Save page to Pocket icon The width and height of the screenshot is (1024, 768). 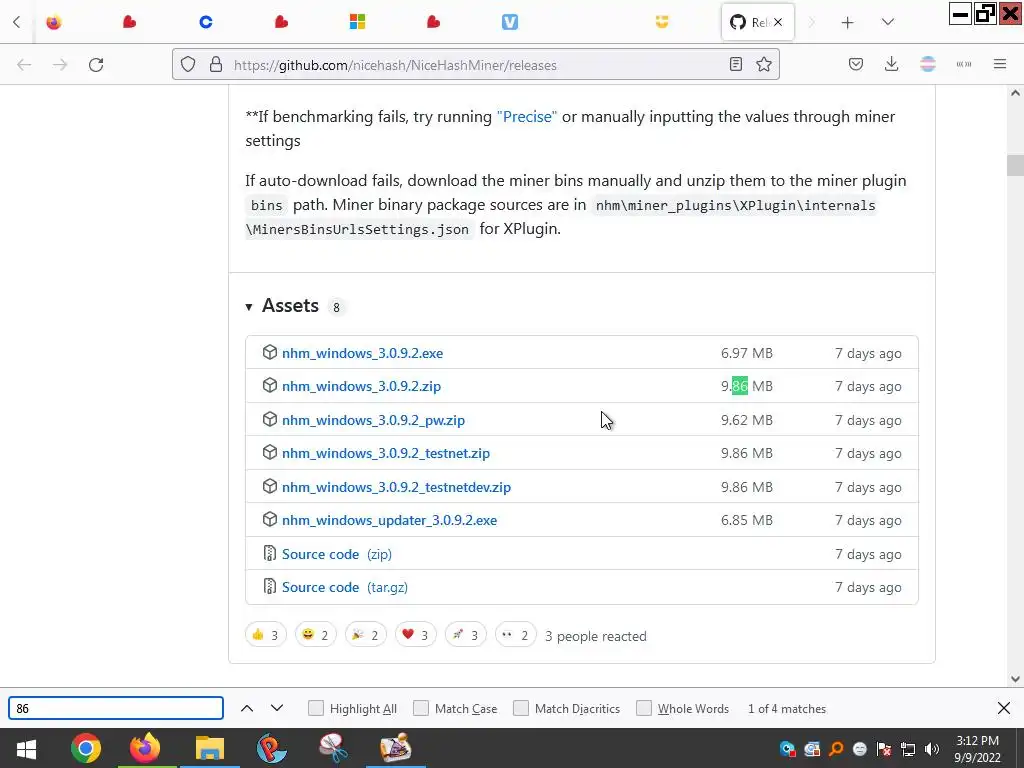click(x=856, y=64)
